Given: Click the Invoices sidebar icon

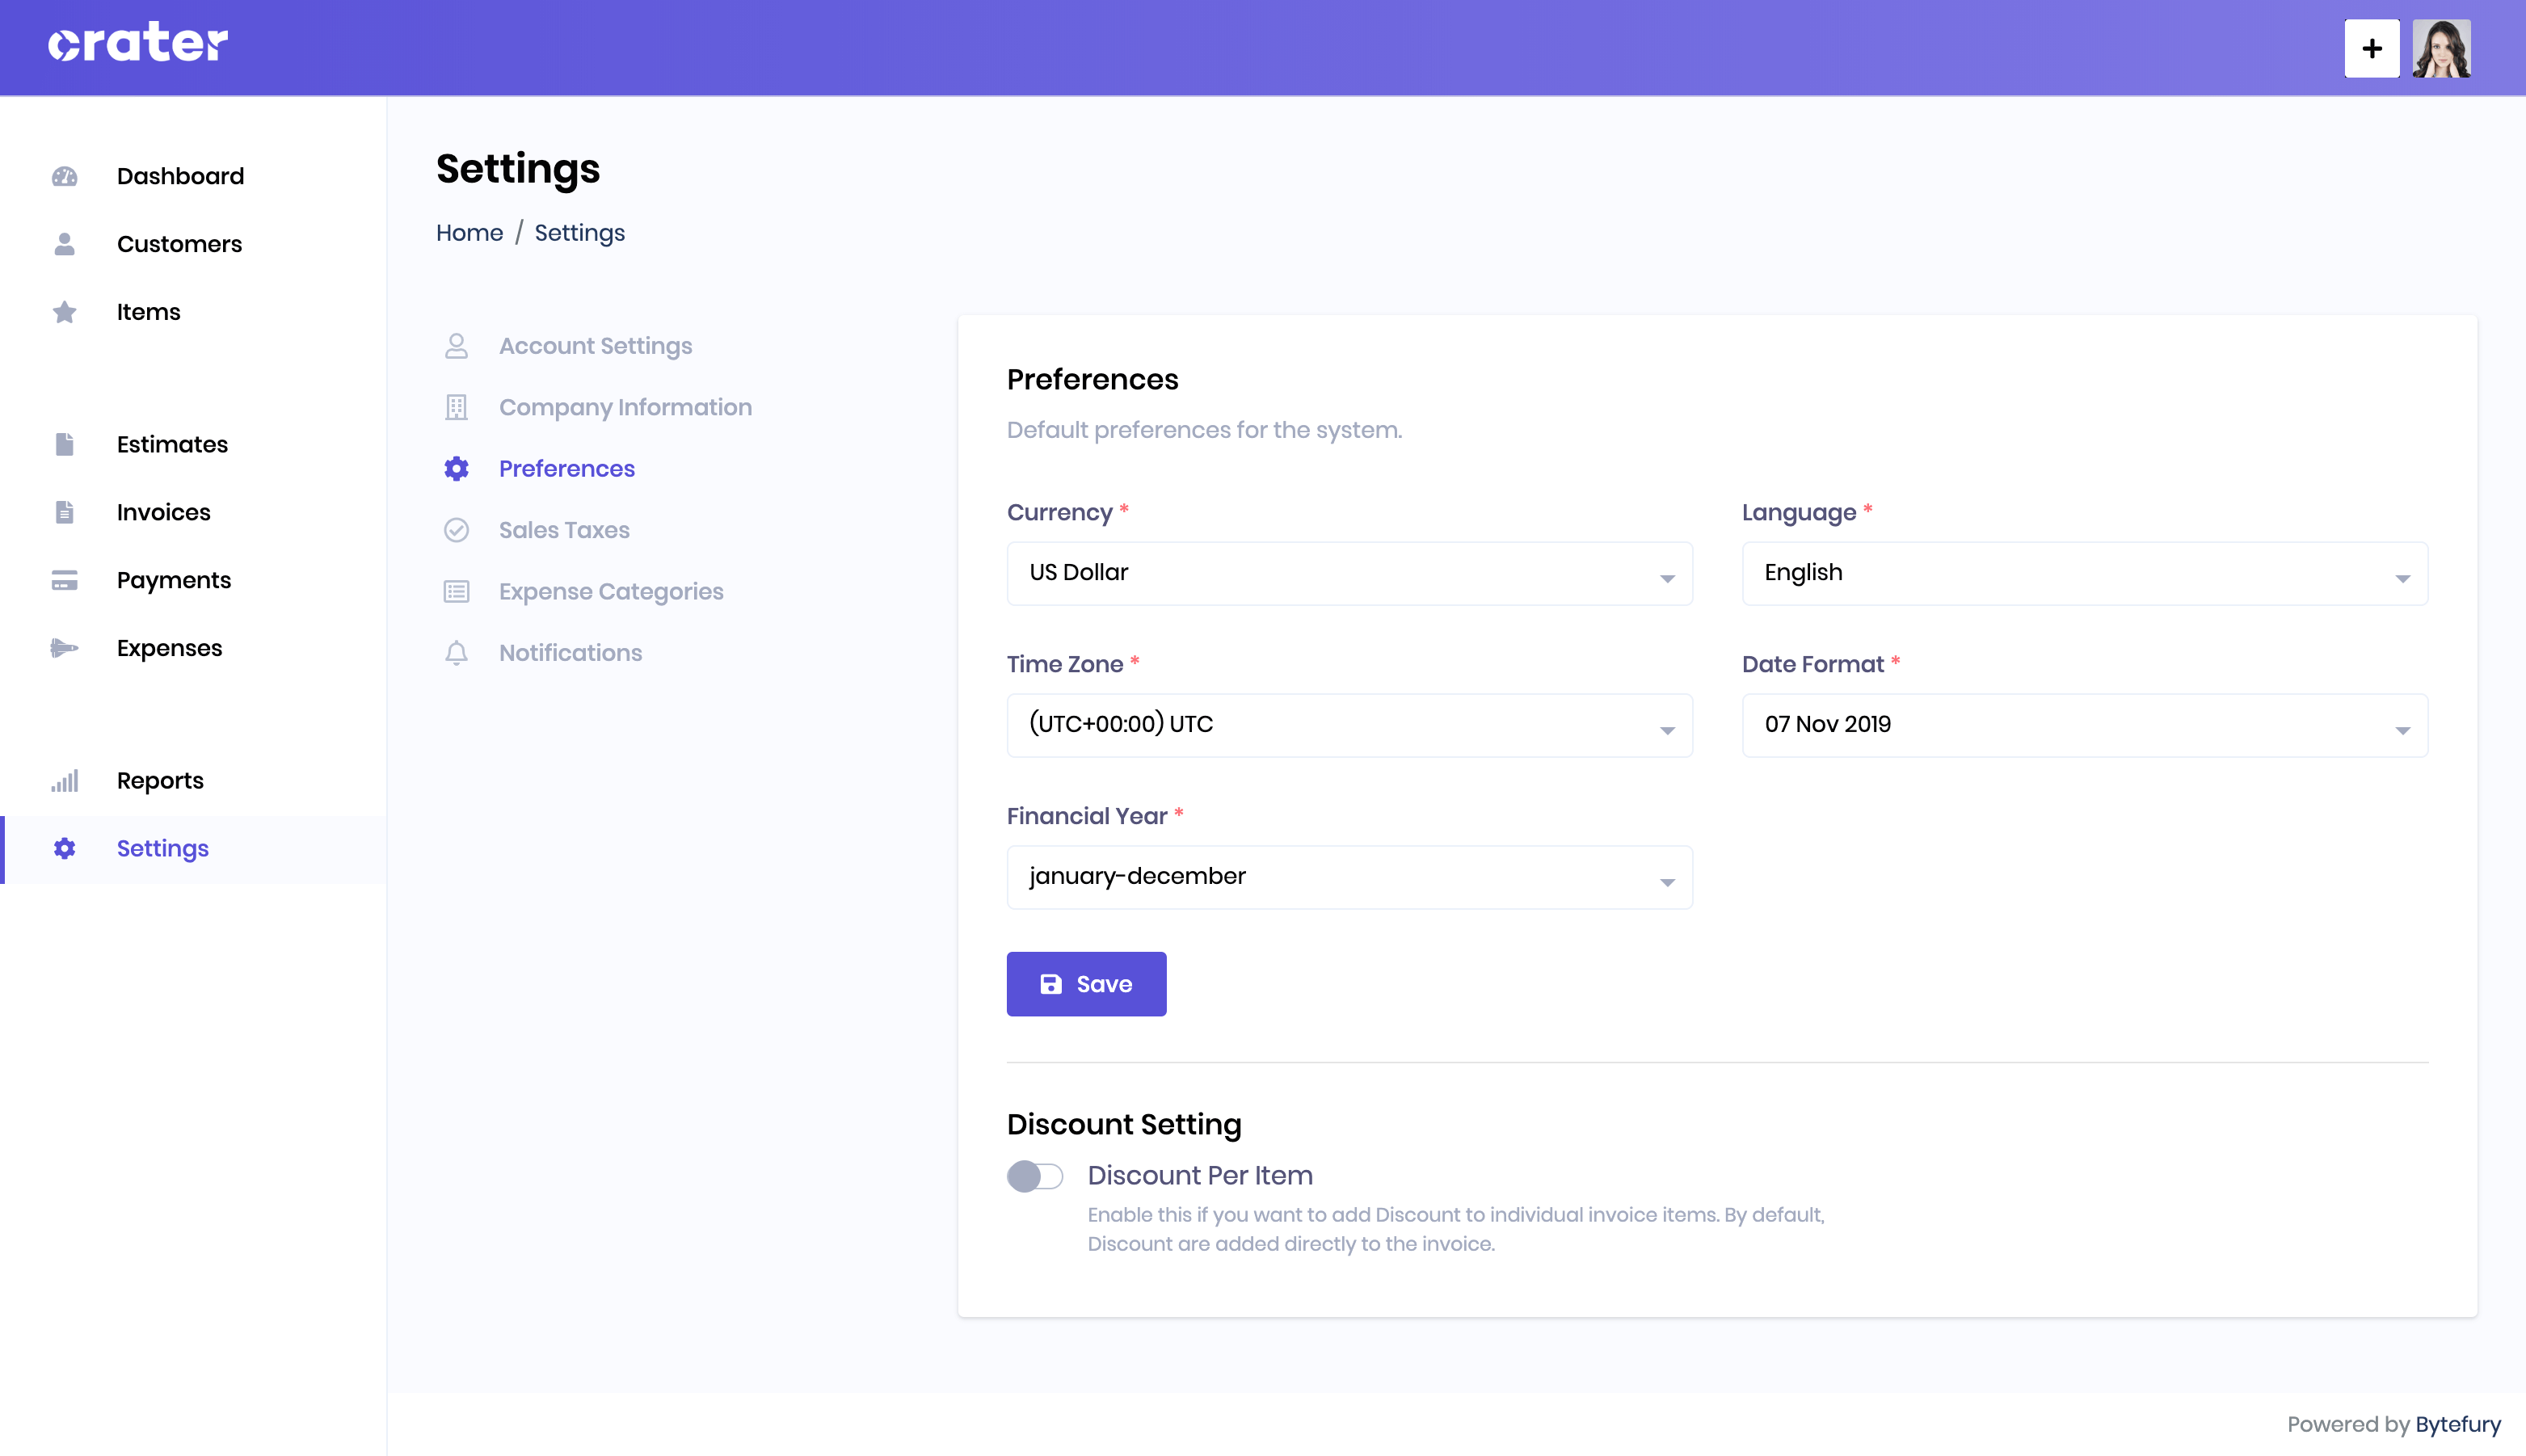Looking at the screenshot, I should coord(64,510).
